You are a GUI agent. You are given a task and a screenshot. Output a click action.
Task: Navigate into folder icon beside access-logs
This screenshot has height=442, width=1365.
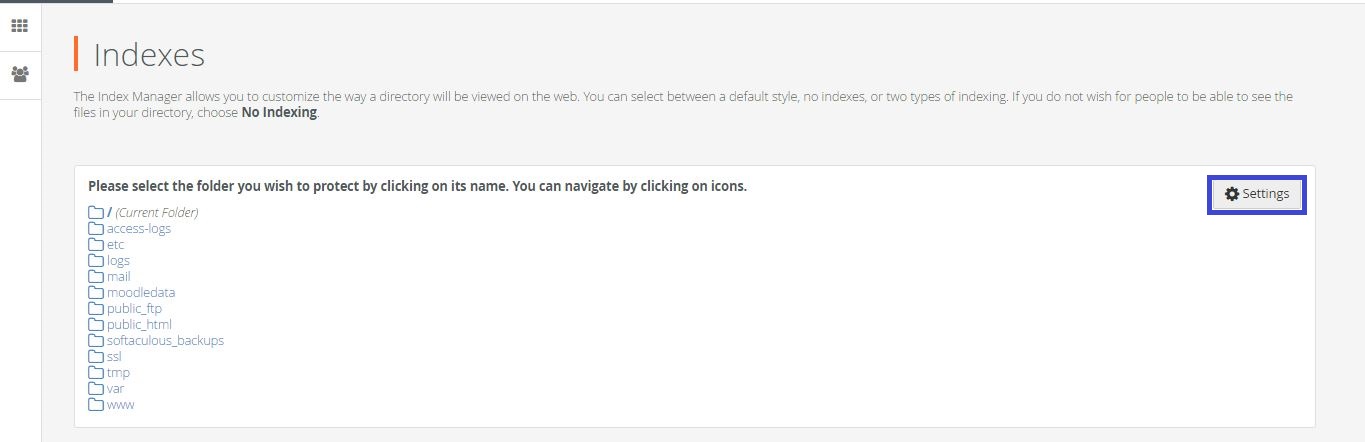tap(96, 228)
